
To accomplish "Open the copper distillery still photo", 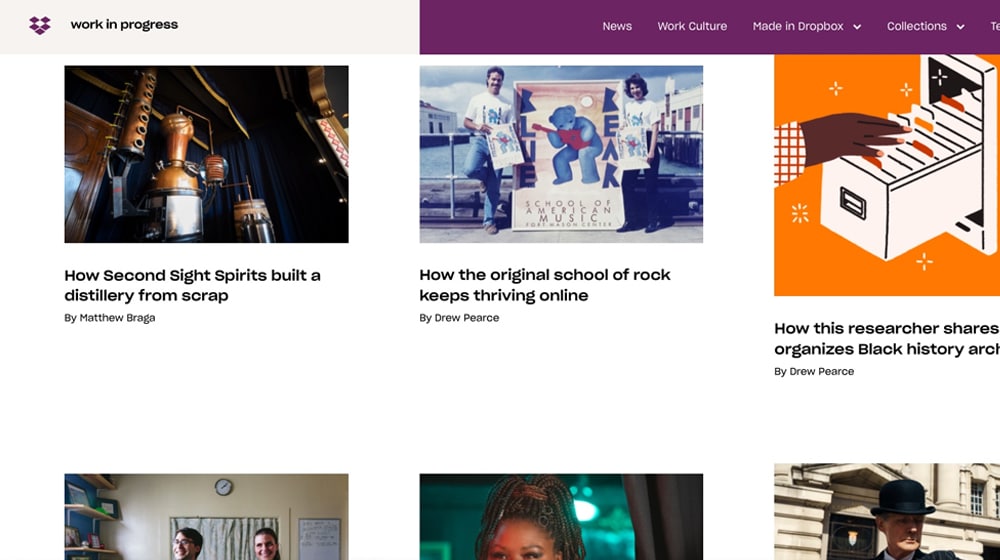I will click(206, 154).
